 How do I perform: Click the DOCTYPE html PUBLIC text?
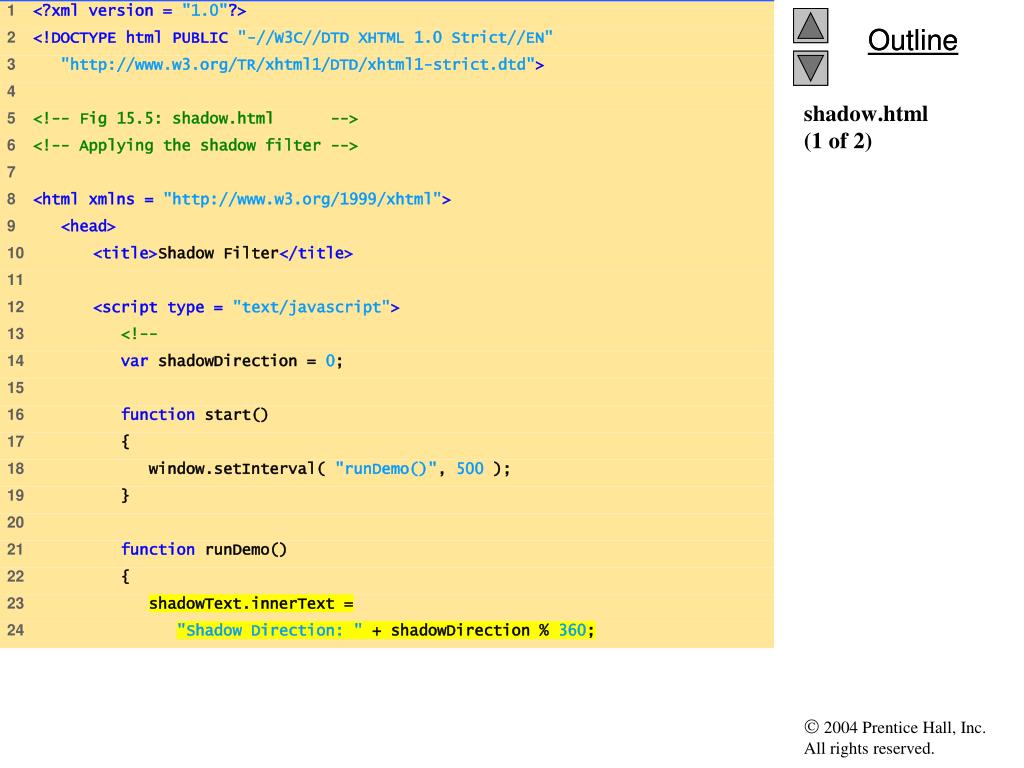pyautogui.click(x=131, y=38)
